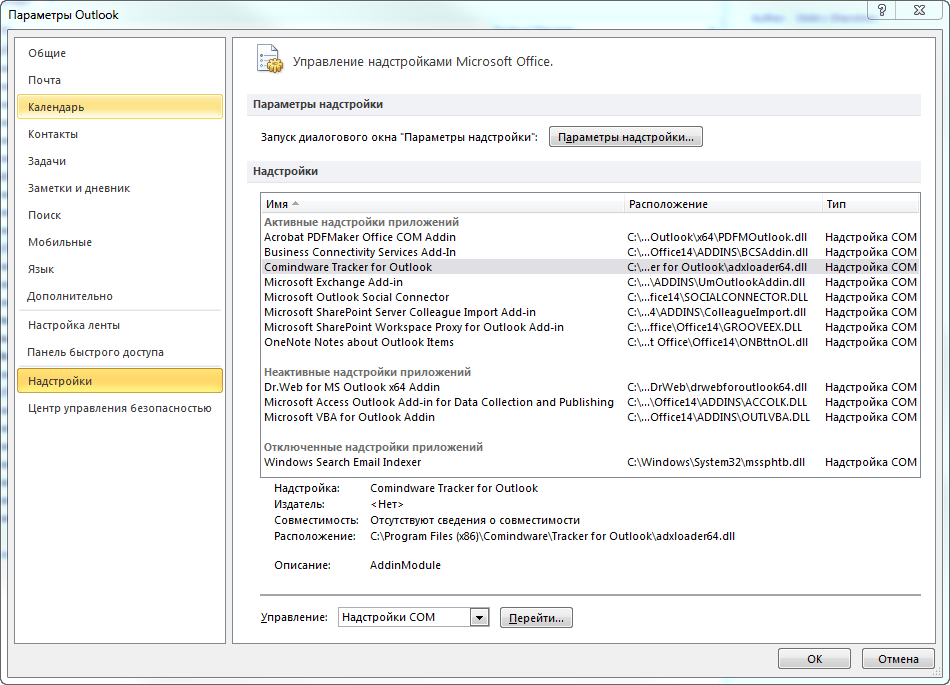Click the Тип column header
The height and width of the screenshot is (685, 950).
click(870, 204)
